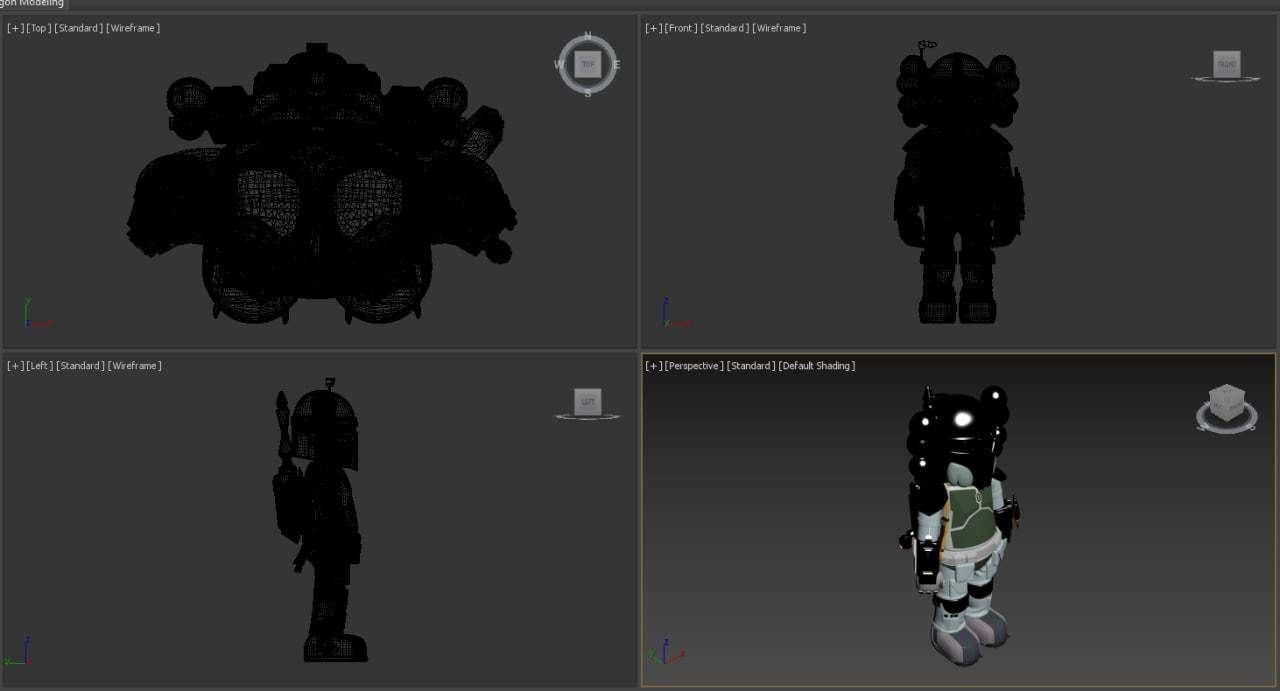Open the [Standard] menu in Top viewport
This screenshot has height=691, width=1280.
[x=78, y=28]
